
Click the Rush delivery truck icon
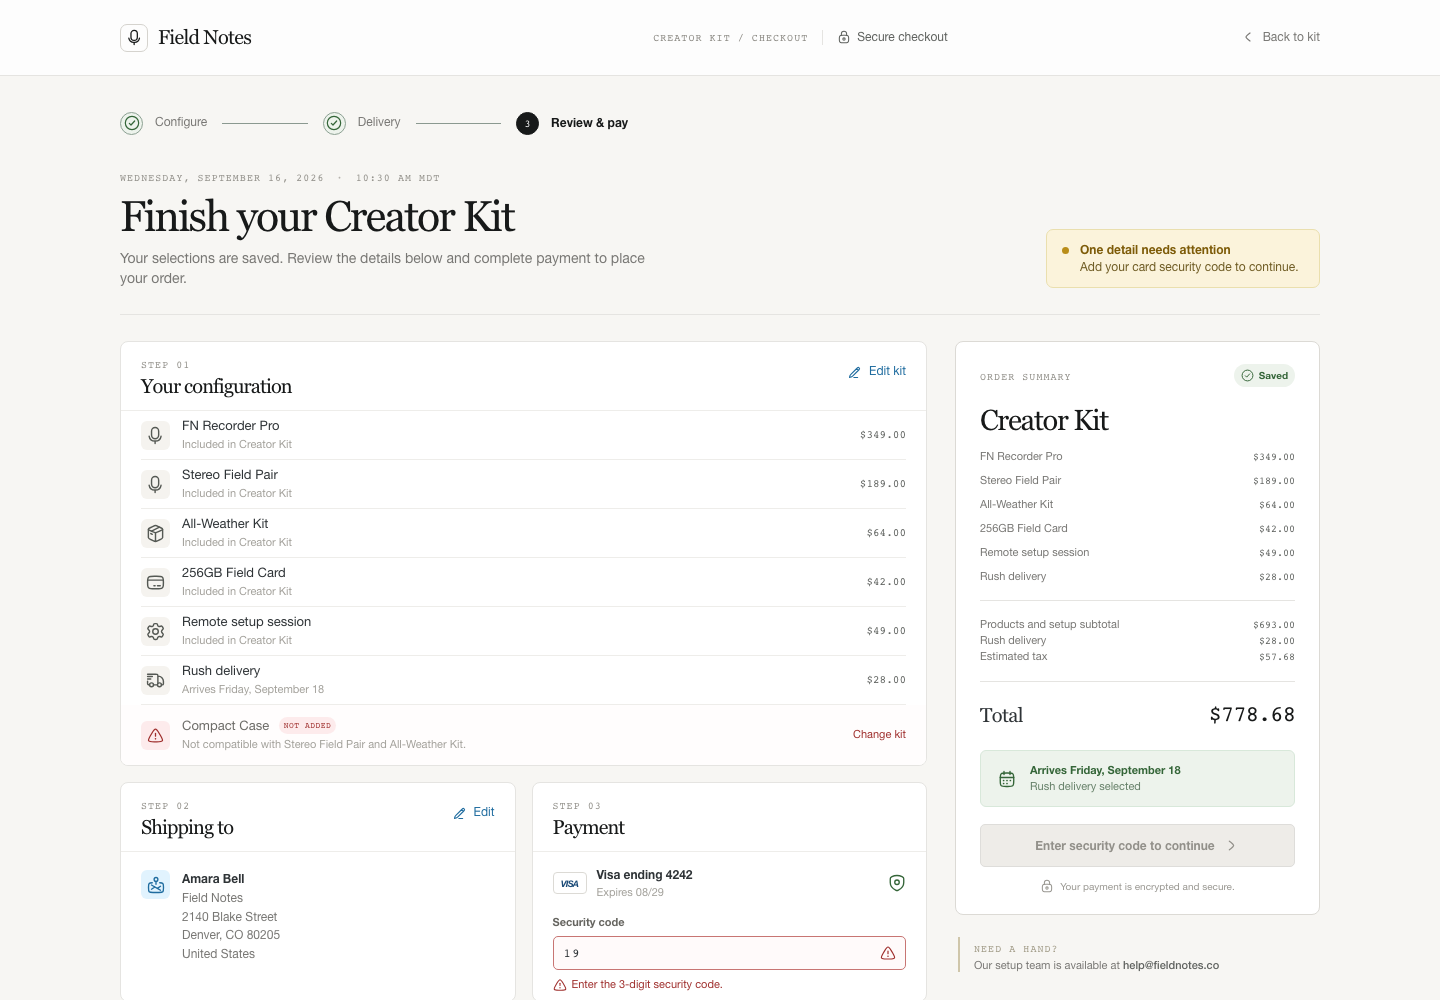pos(155,680)
